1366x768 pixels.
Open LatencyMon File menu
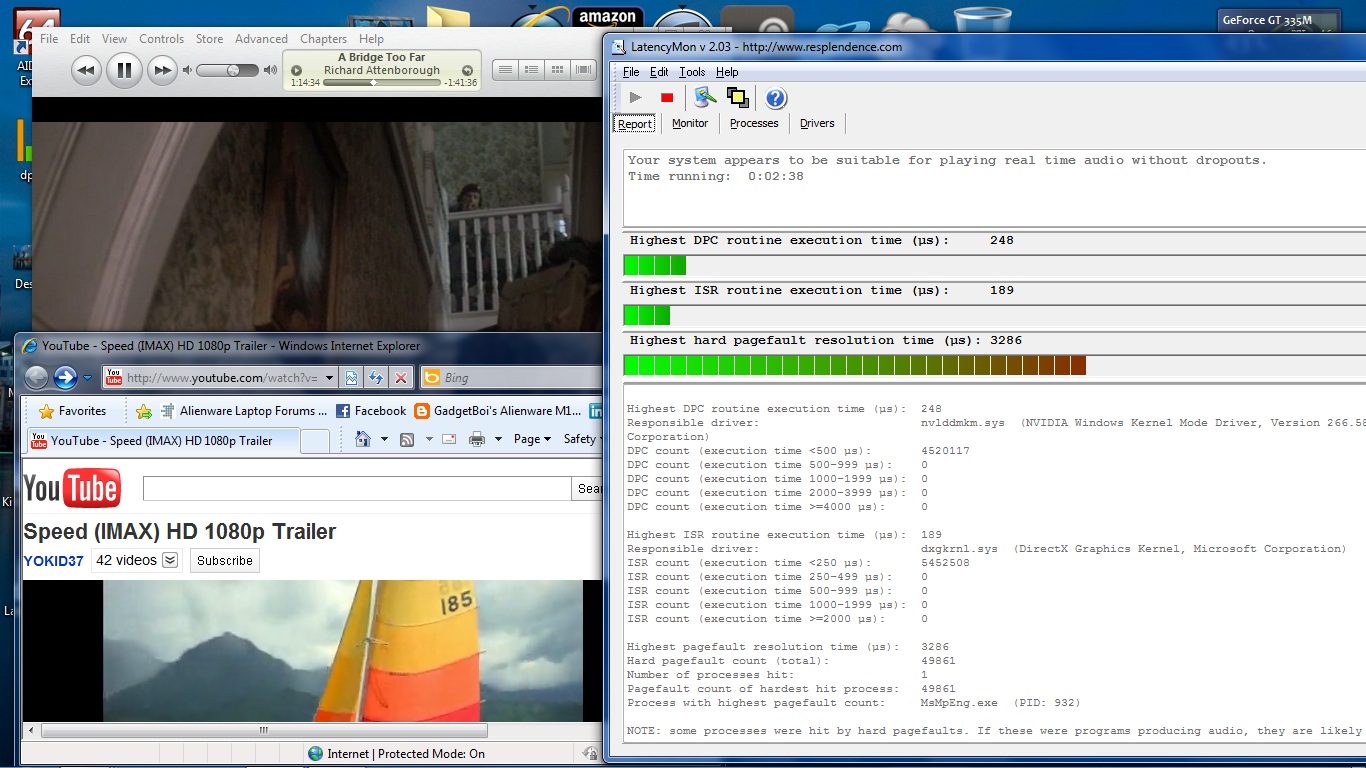click(x=631, y=72)
